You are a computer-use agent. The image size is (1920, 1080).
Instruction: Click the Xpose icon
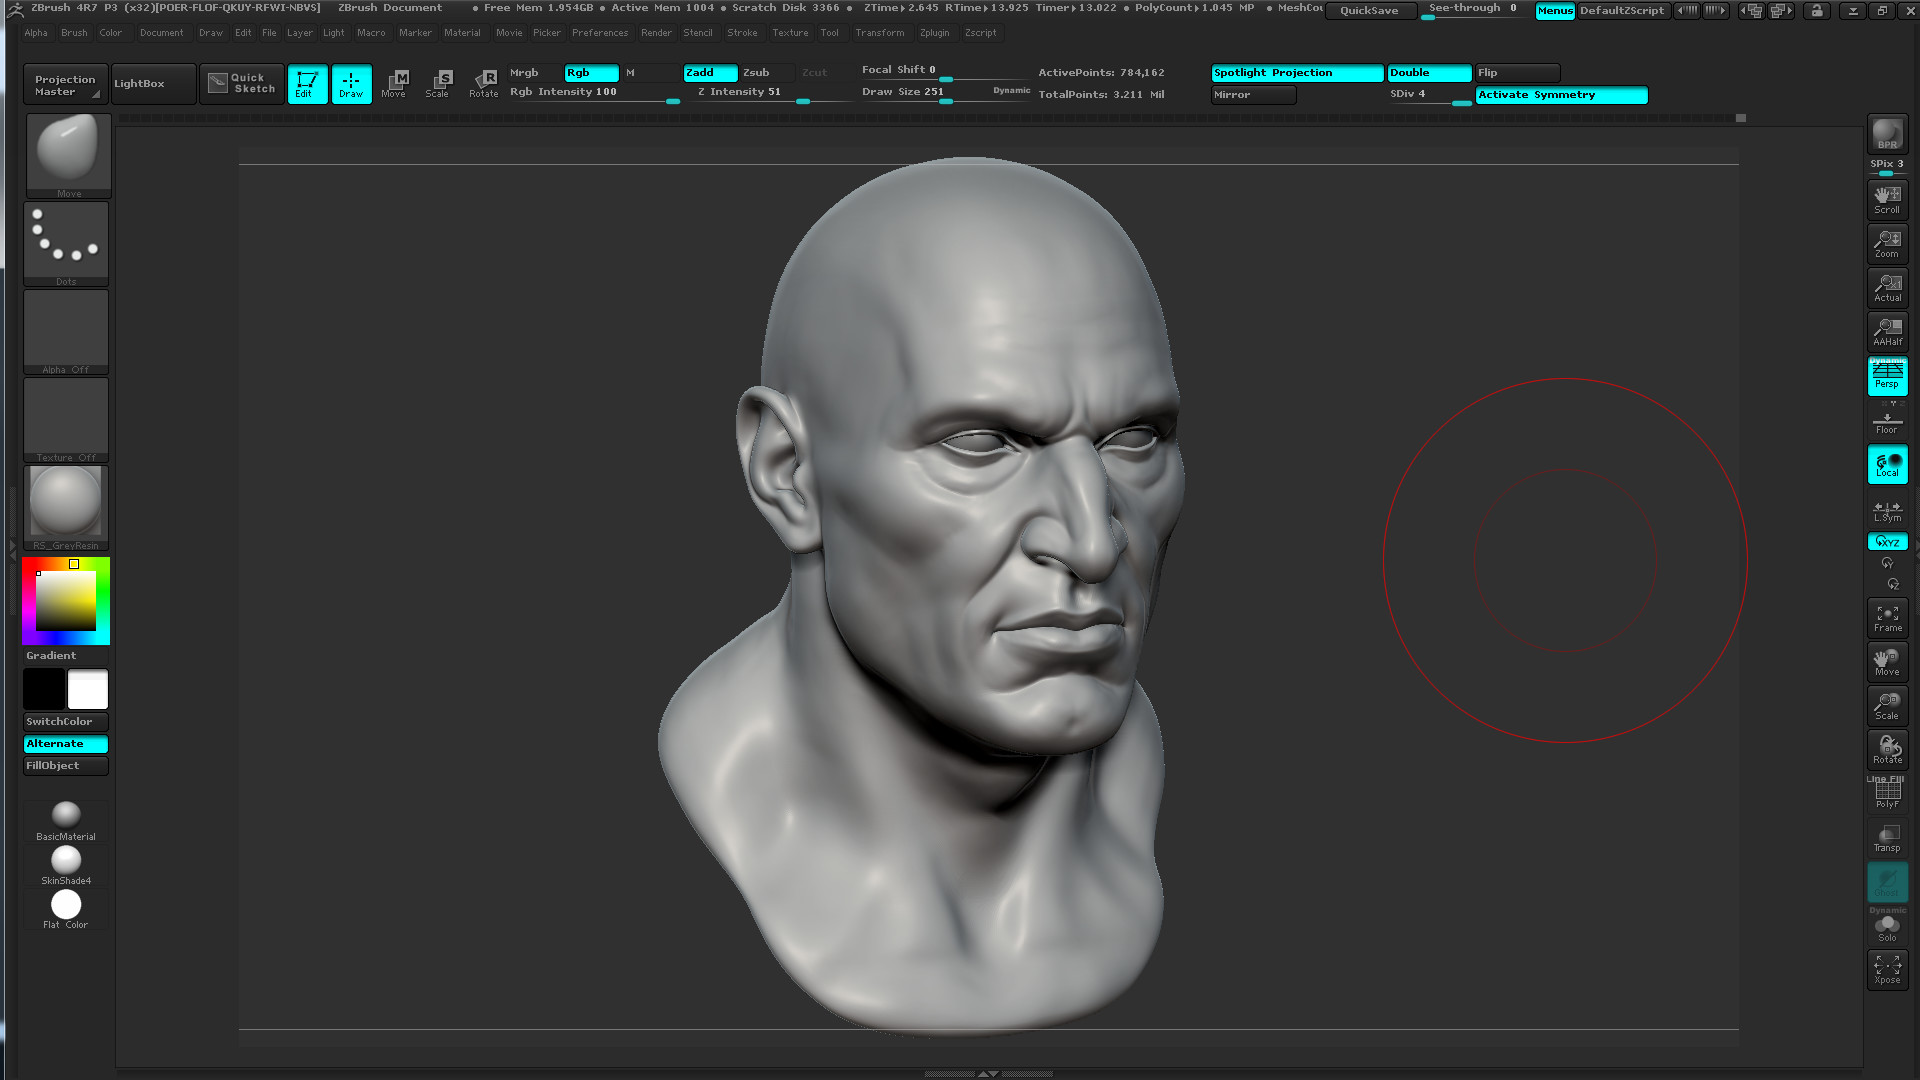[x=1887, y=968]
